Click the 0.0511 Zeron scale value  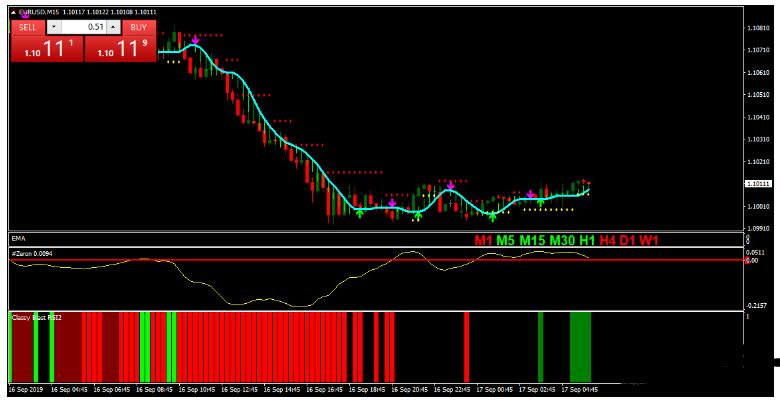point(757,253)
